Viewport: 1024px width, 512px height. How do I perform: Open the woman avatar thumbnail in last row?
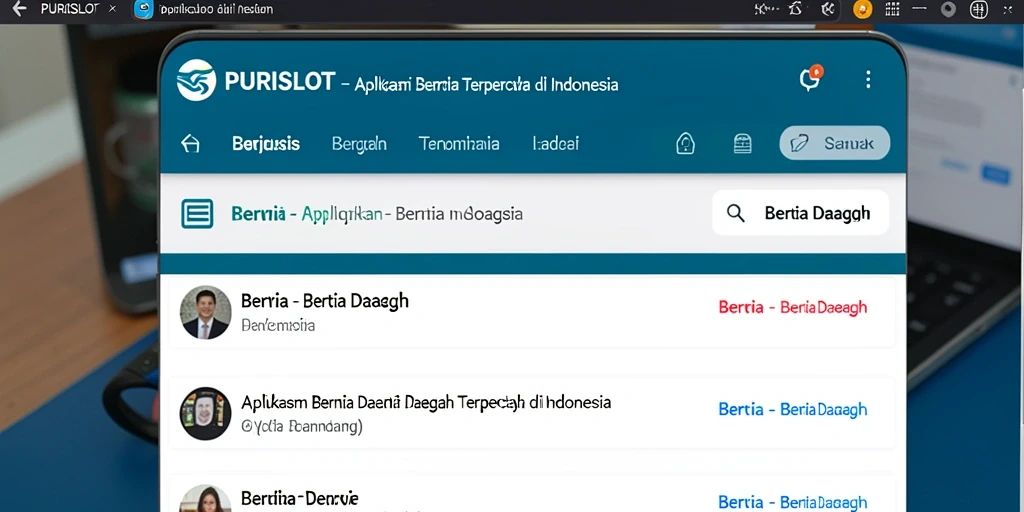(205, 499)
